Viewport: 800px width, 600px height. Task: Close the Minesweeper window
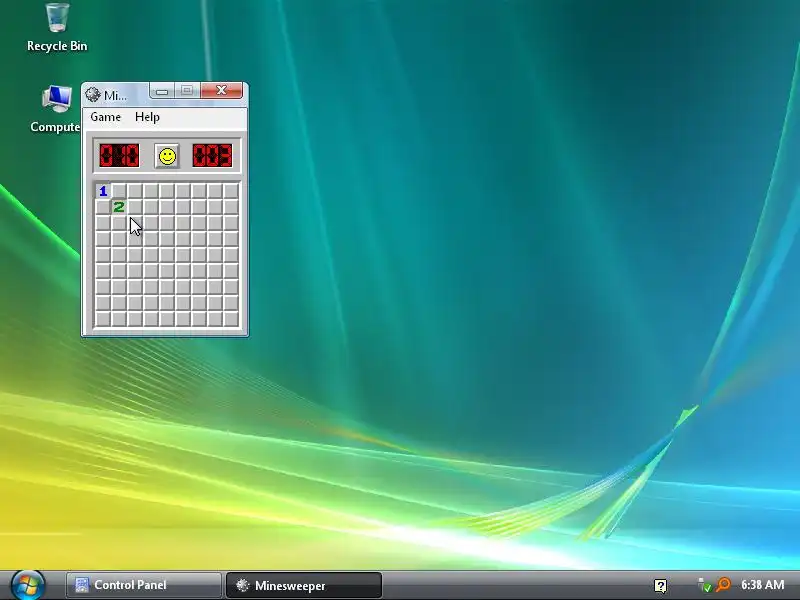pyautogui.click(x=221, y=90)
